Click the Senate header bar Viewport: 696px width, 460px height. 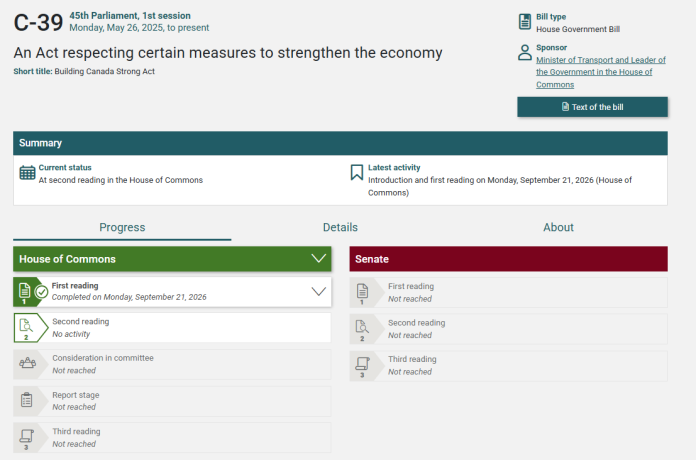(x=508, y=259)
